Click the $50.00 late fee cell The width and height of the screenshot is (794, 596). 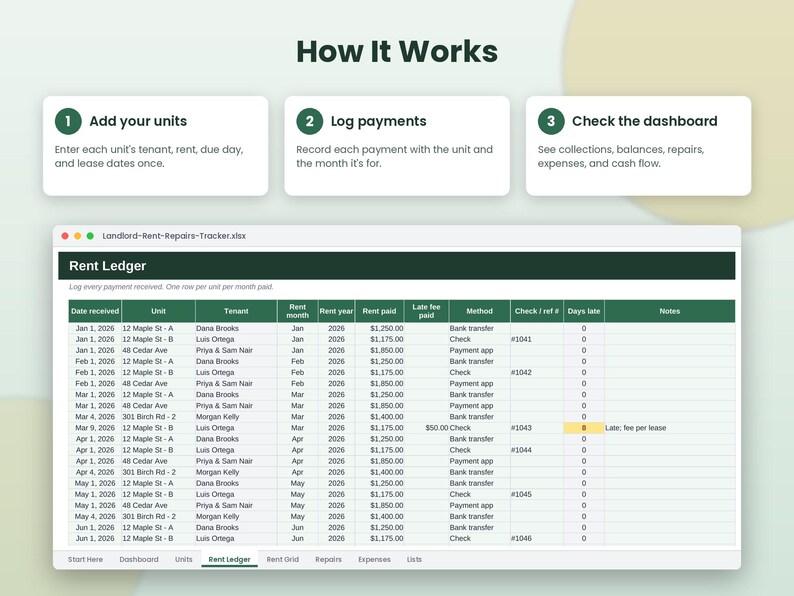[426, 428]
